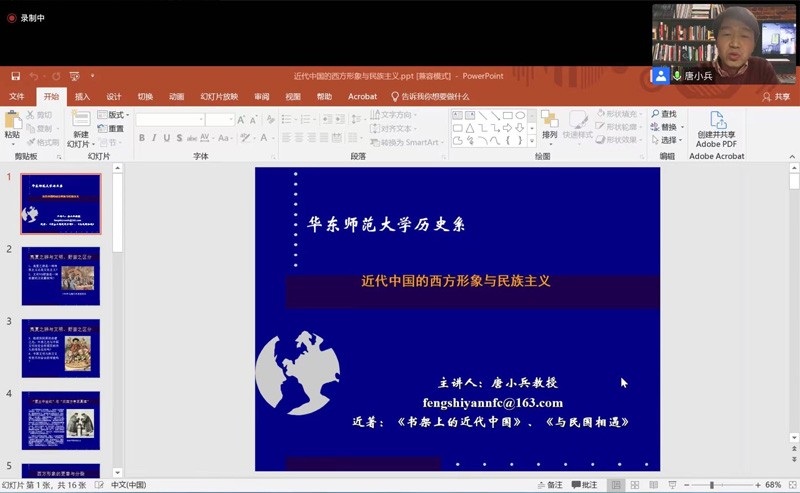Screen dimensions: 800x493
Task: Click the 68% zoom level
Action: pos(773,485)
